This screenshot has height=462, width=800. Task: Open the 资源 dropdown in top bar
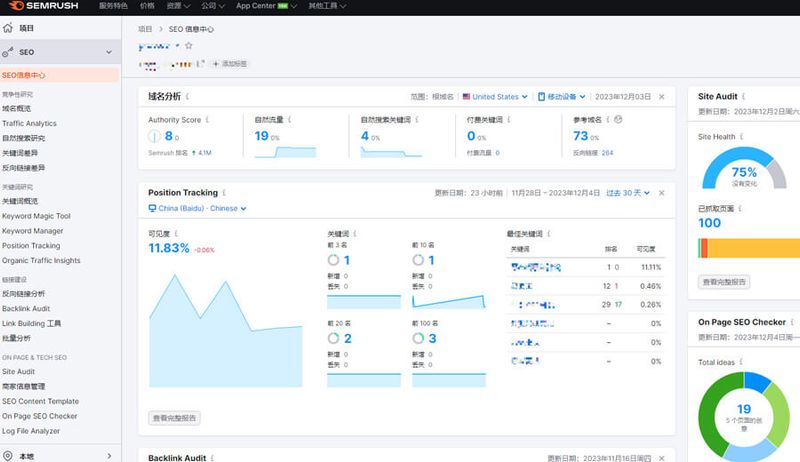179,6
